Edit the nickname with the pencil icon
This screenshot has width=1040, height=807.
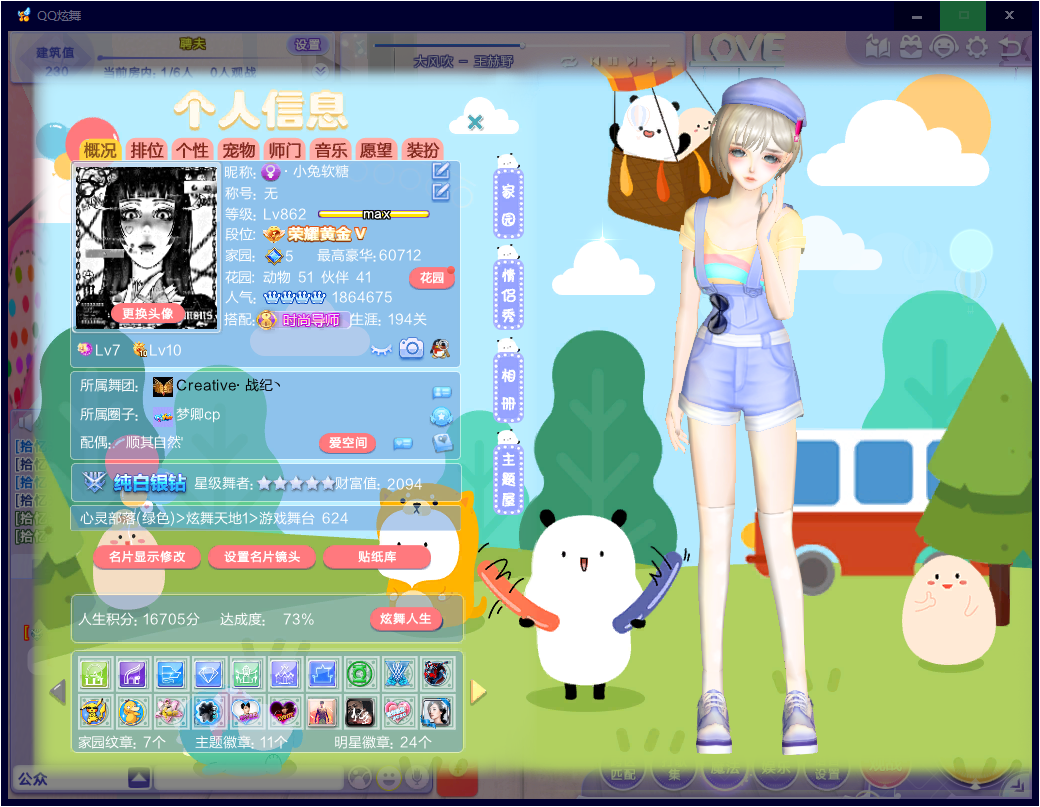pos(441,171)
